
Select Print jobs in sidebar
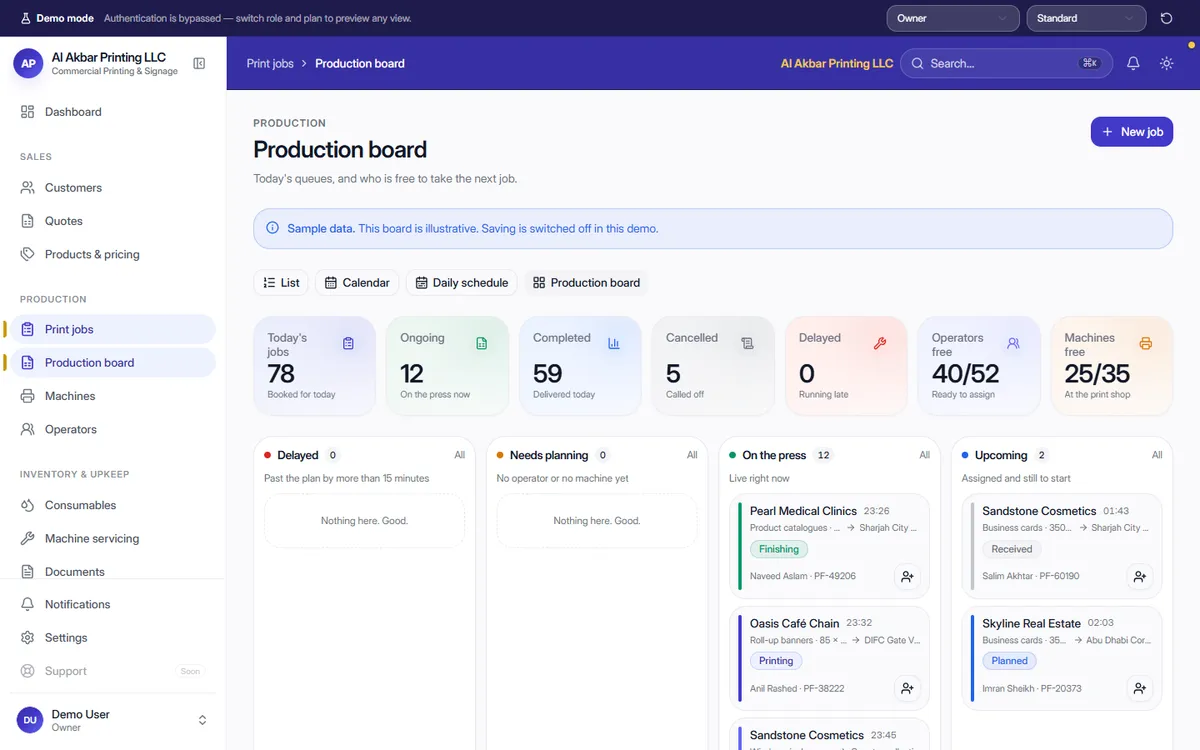[x=112, y=329]
